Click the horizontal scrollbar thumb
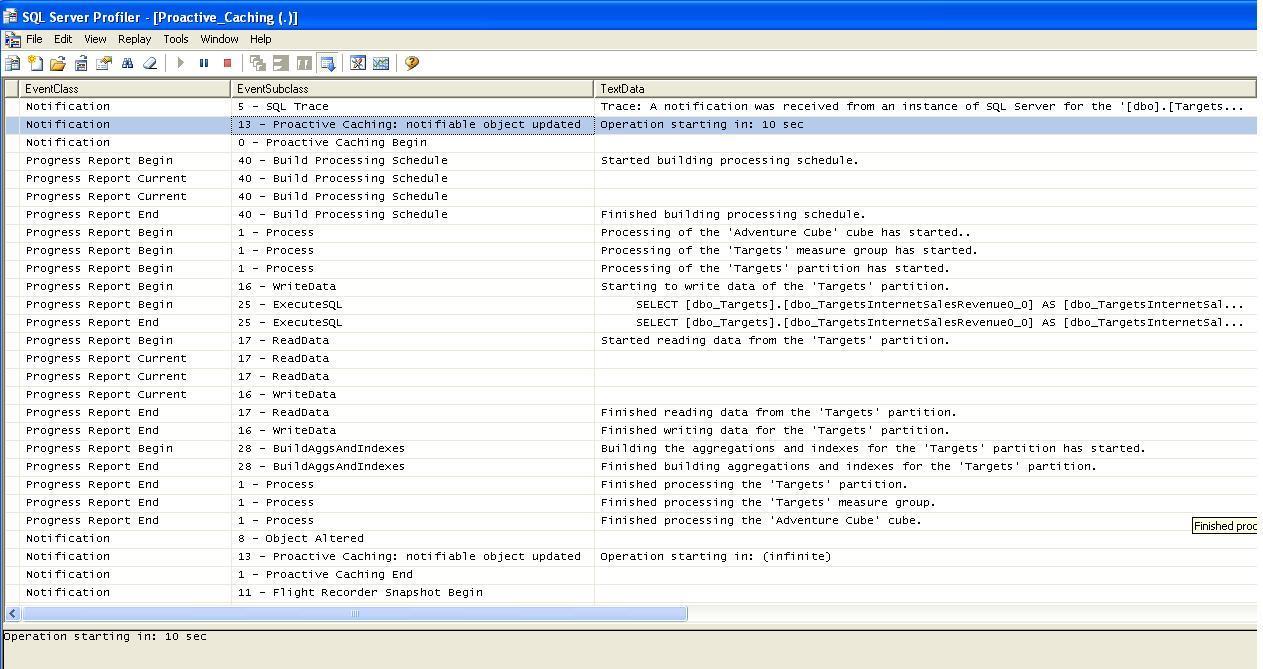Viewport: 1263px width, 669px height. click(353, 613)
